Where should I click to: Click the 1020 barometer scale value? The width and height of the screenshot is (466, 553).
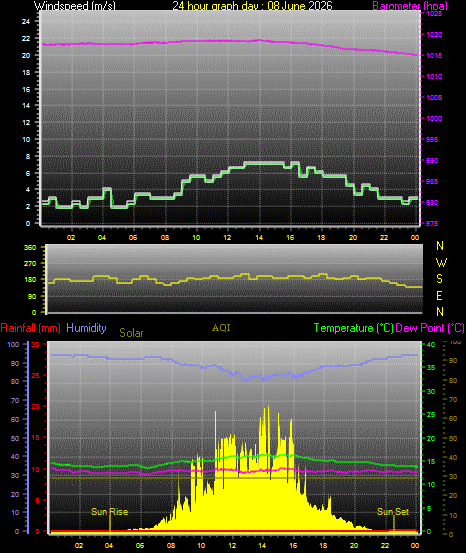coord(434,35)
